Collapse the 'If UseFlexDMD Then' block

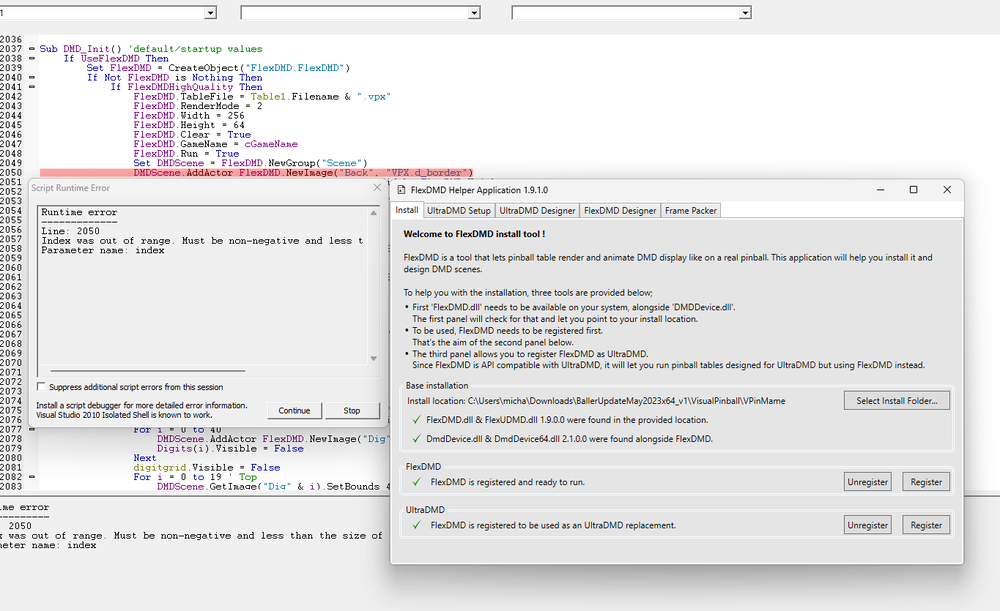(32, 58)
